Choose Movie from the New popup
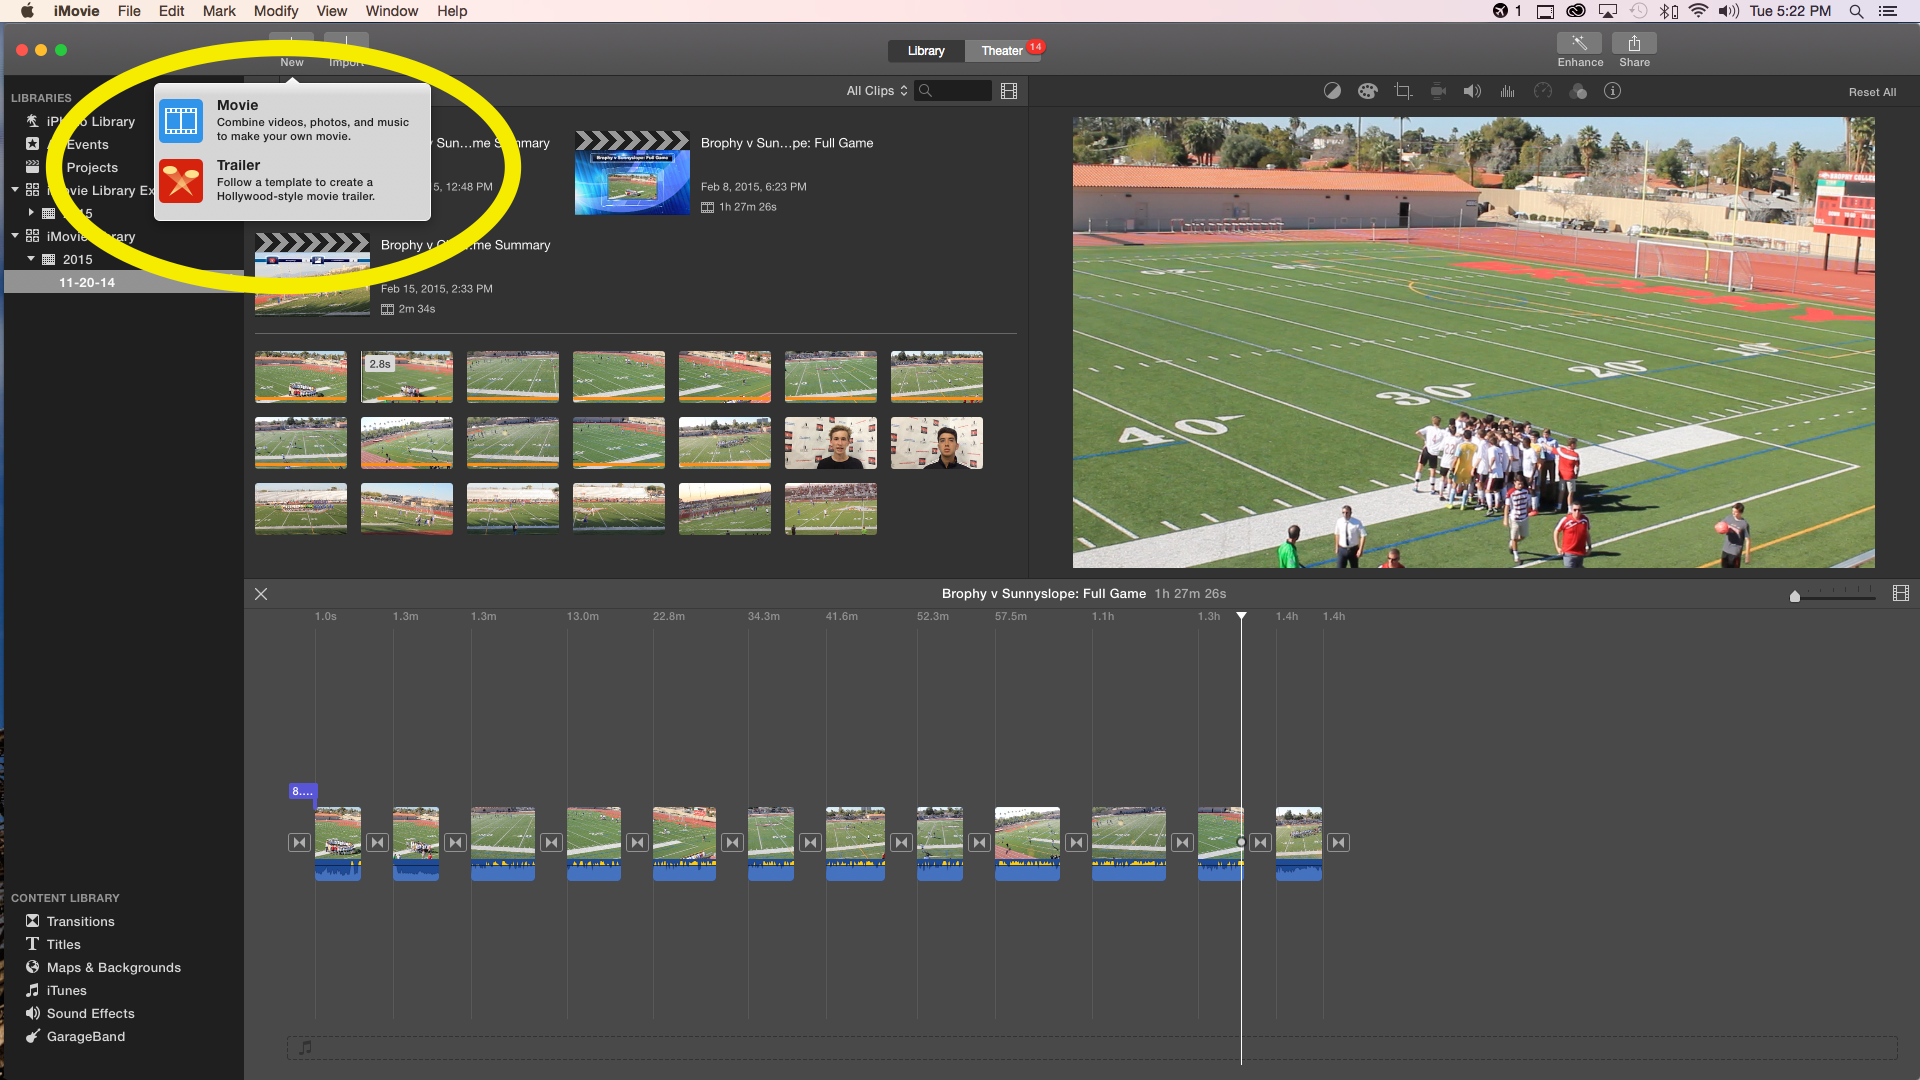The height and width of the screenshot is (1080, 1920). 293,120
